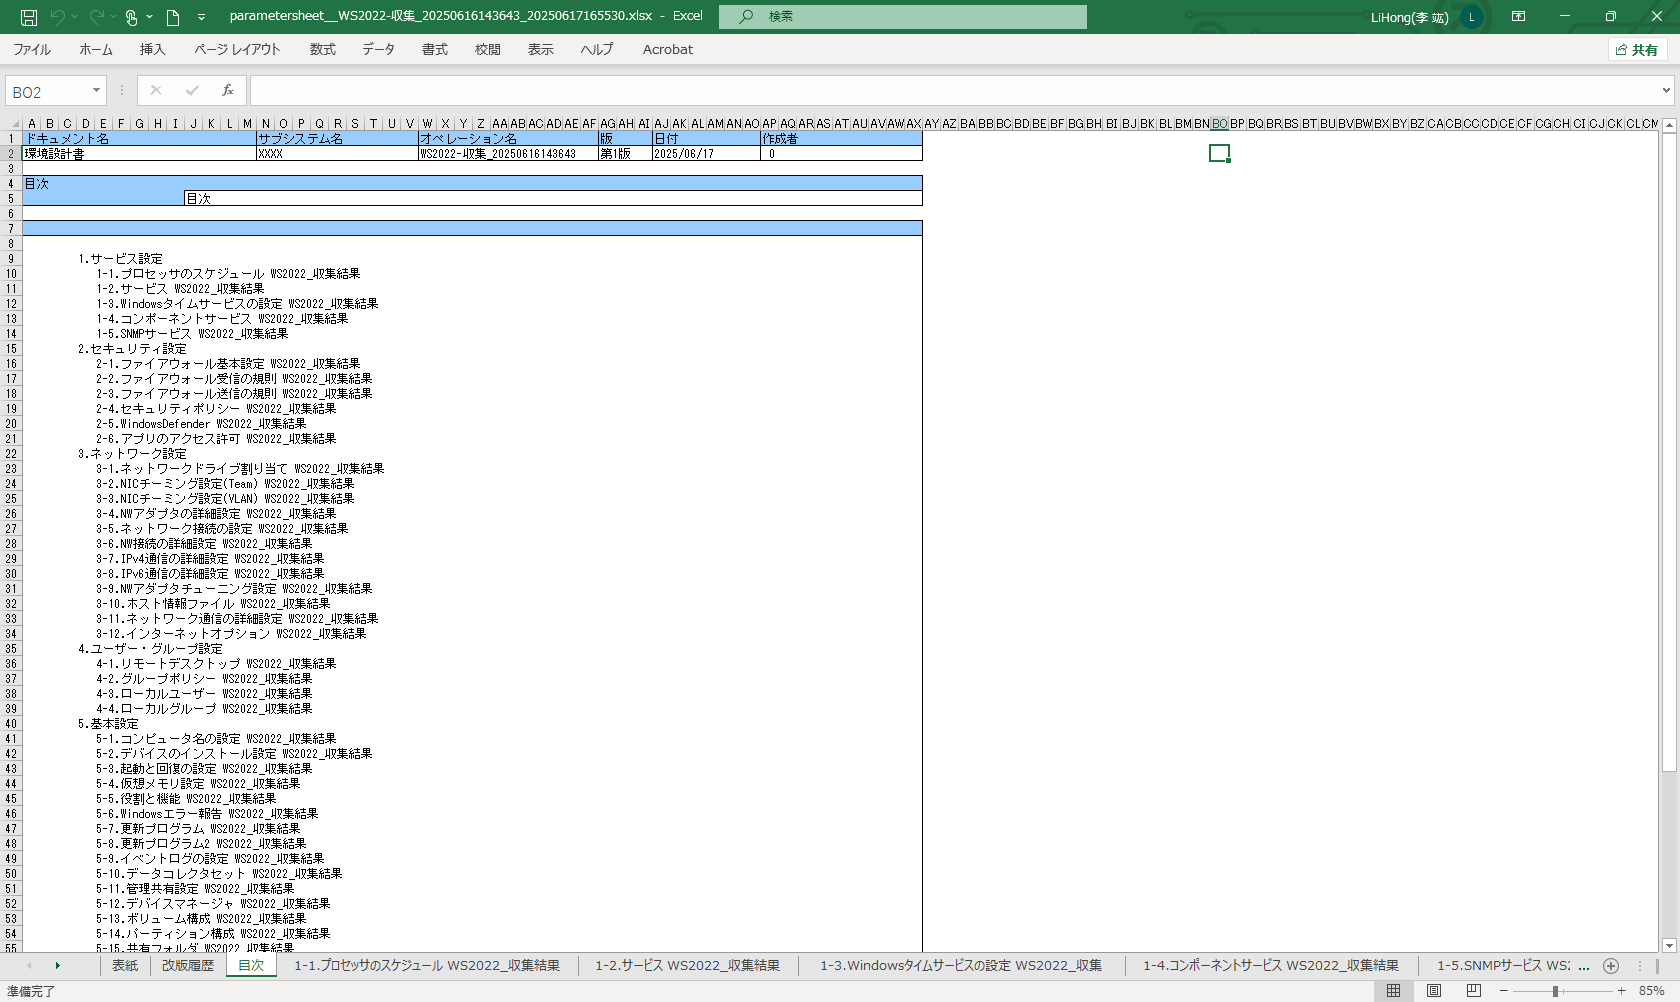Click the Ribbon Display Options icon
Image resolution: width=1680 pixels, height=1002 pixels.
[x=1518, y=17]
